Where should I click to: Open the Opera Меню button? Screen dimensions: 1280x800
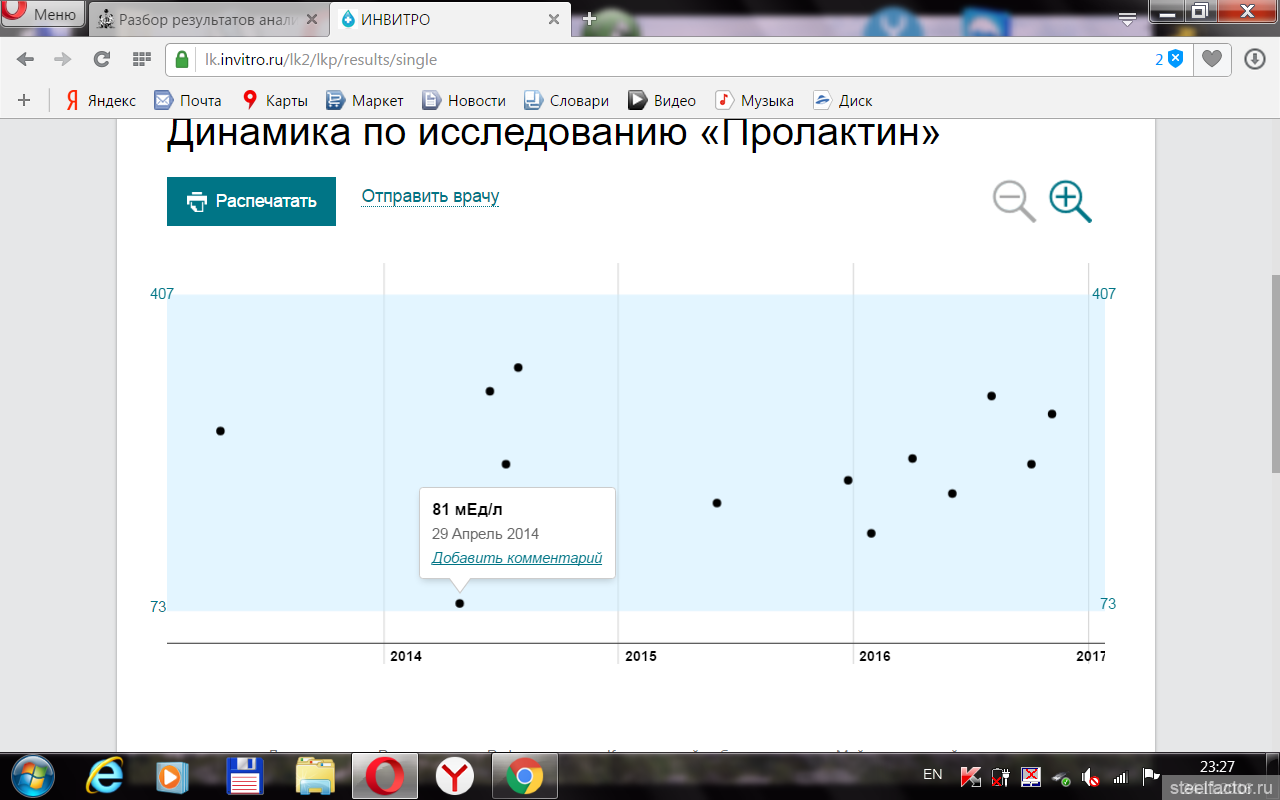[42, 15]
